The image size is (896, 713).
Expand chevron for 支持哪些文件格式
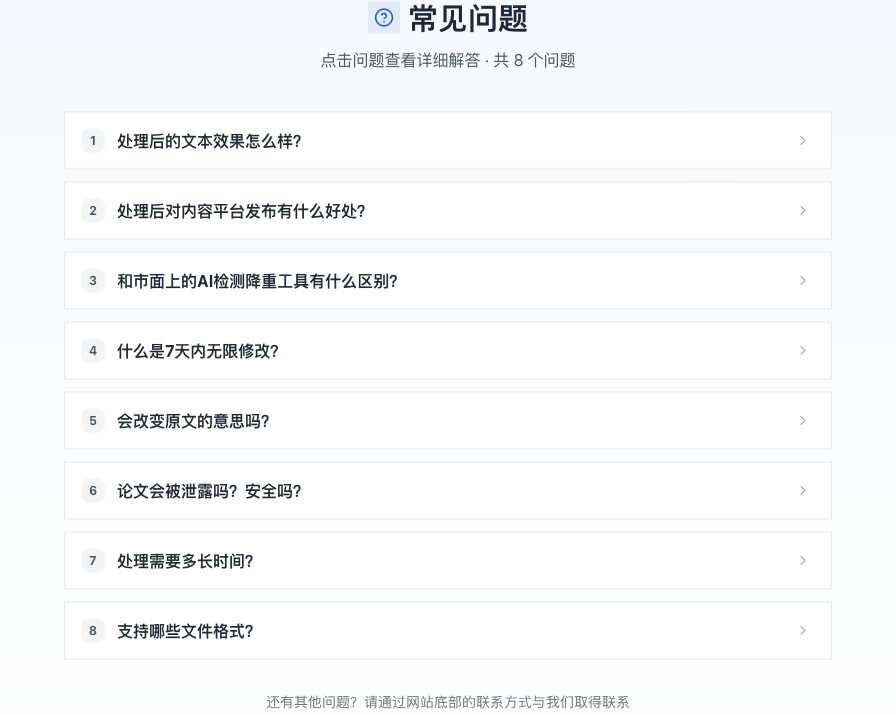pos(802,631)
